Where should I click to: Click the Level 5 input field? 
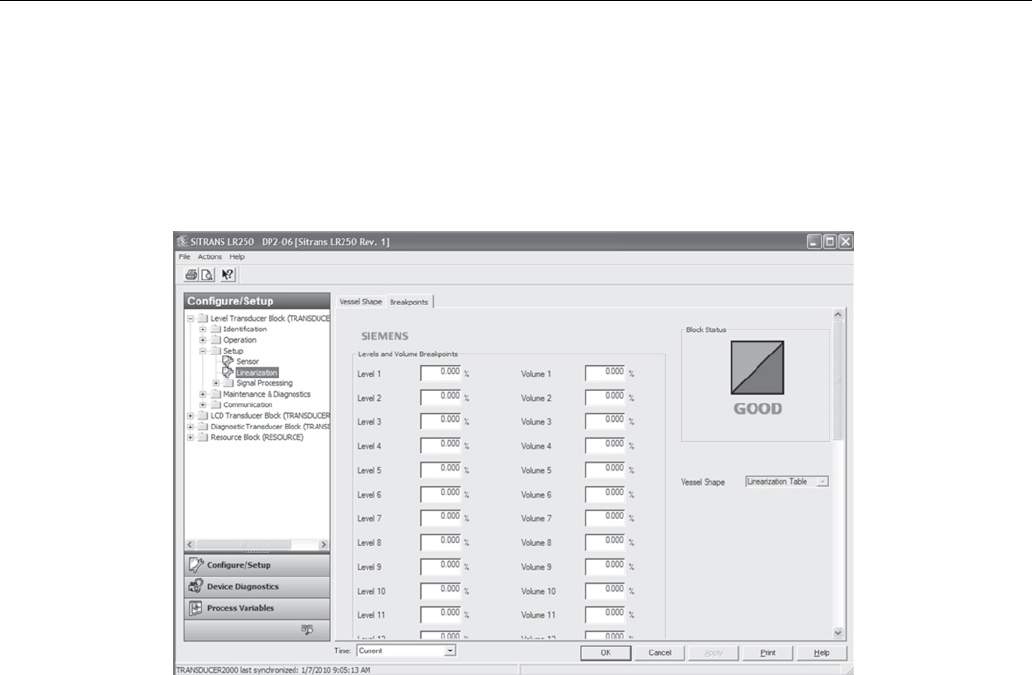tap(441, 470)
